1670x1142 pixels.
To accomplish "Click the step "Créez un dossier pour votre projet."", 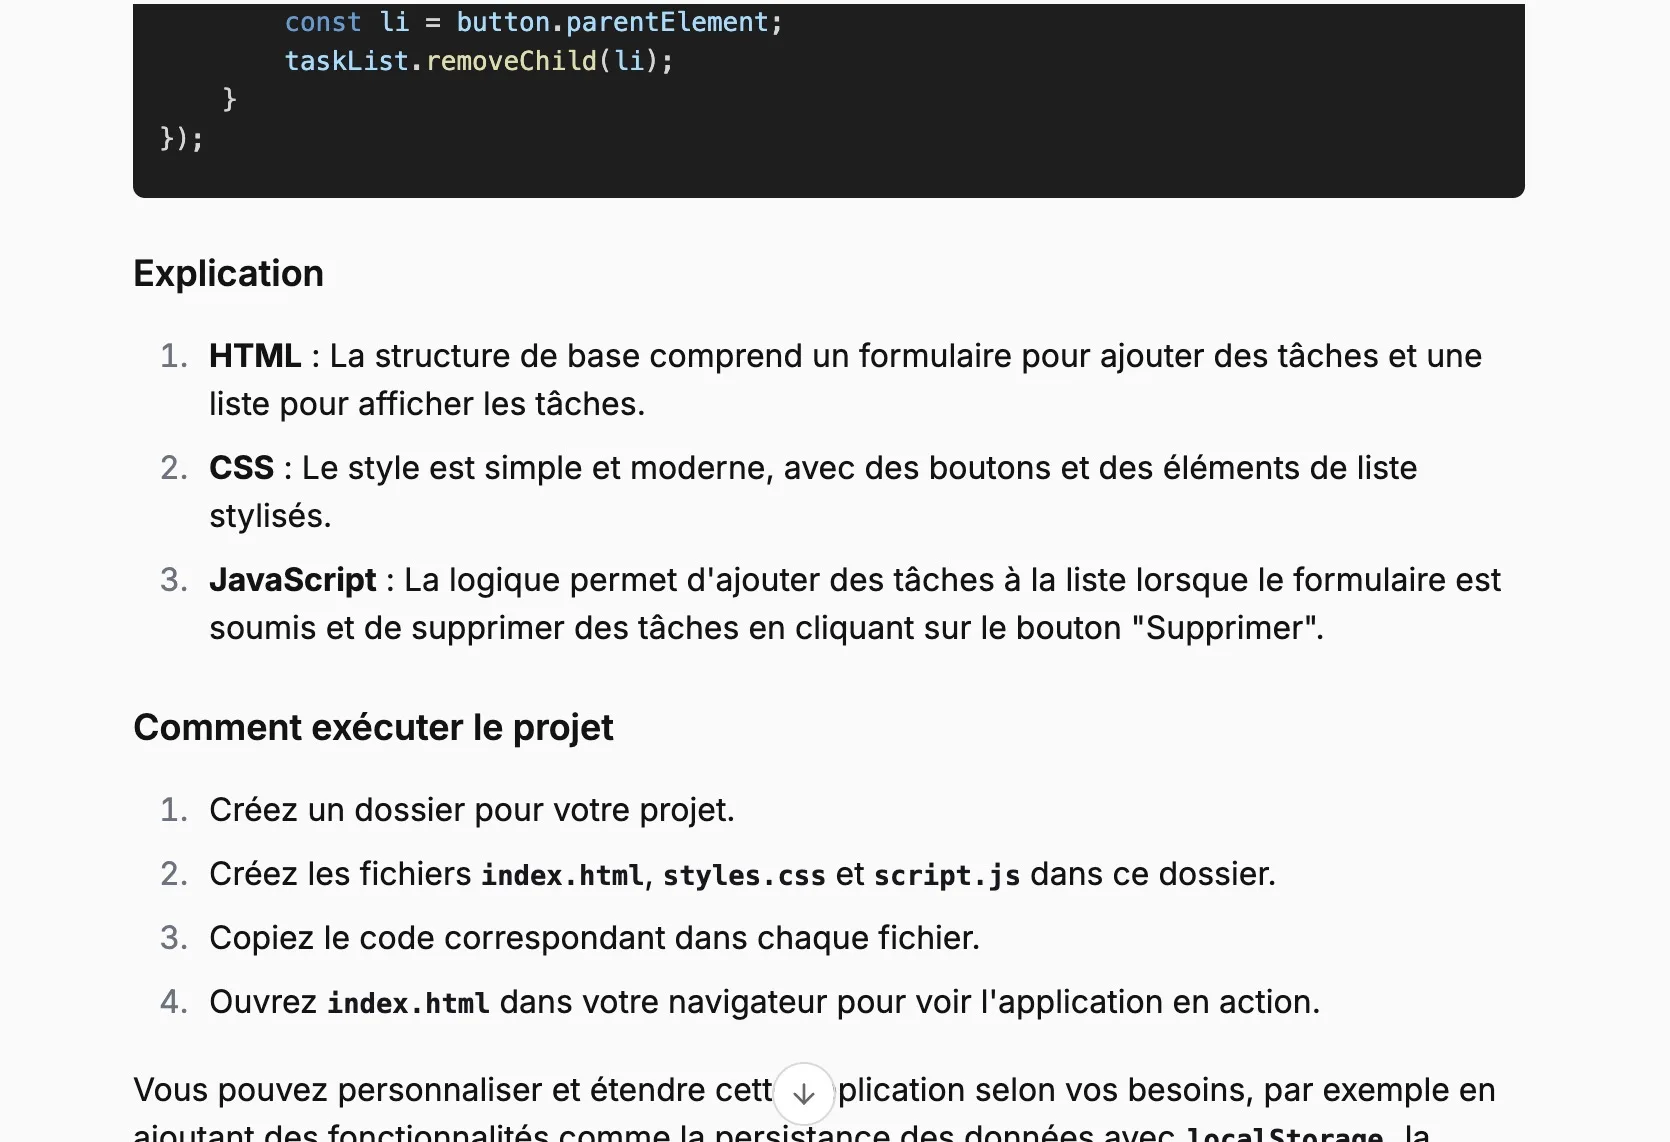I will (x=471, y=810).
